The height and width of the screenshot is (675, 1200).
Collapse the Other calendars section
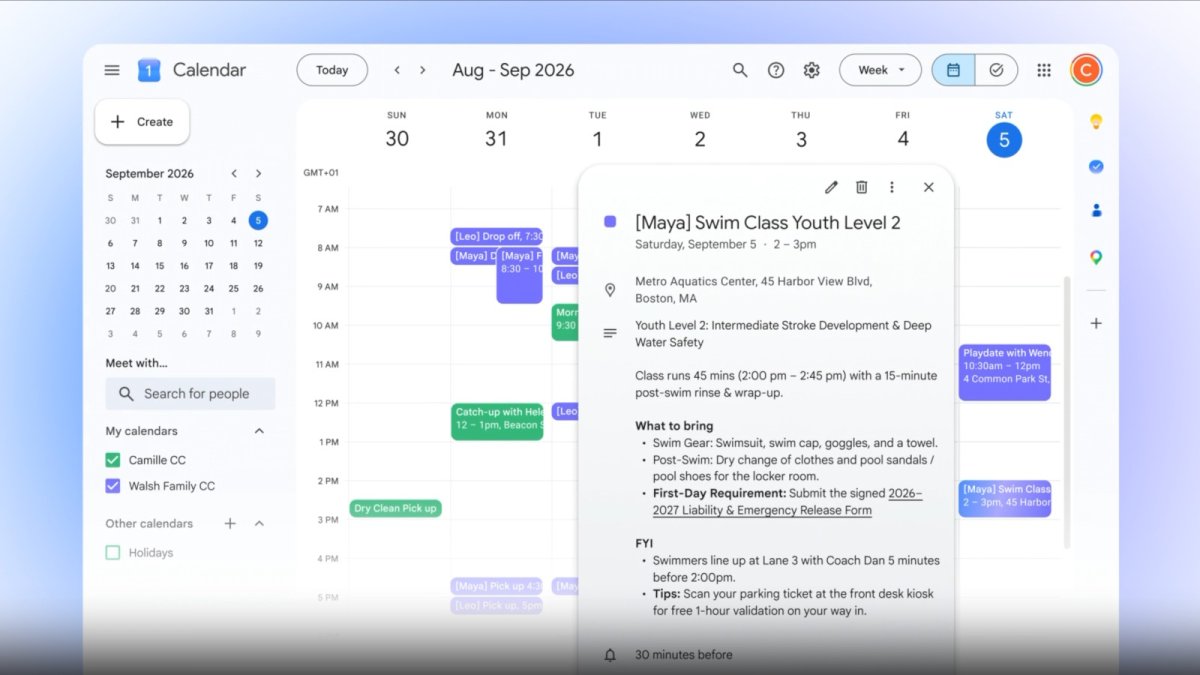click(259, 523)
